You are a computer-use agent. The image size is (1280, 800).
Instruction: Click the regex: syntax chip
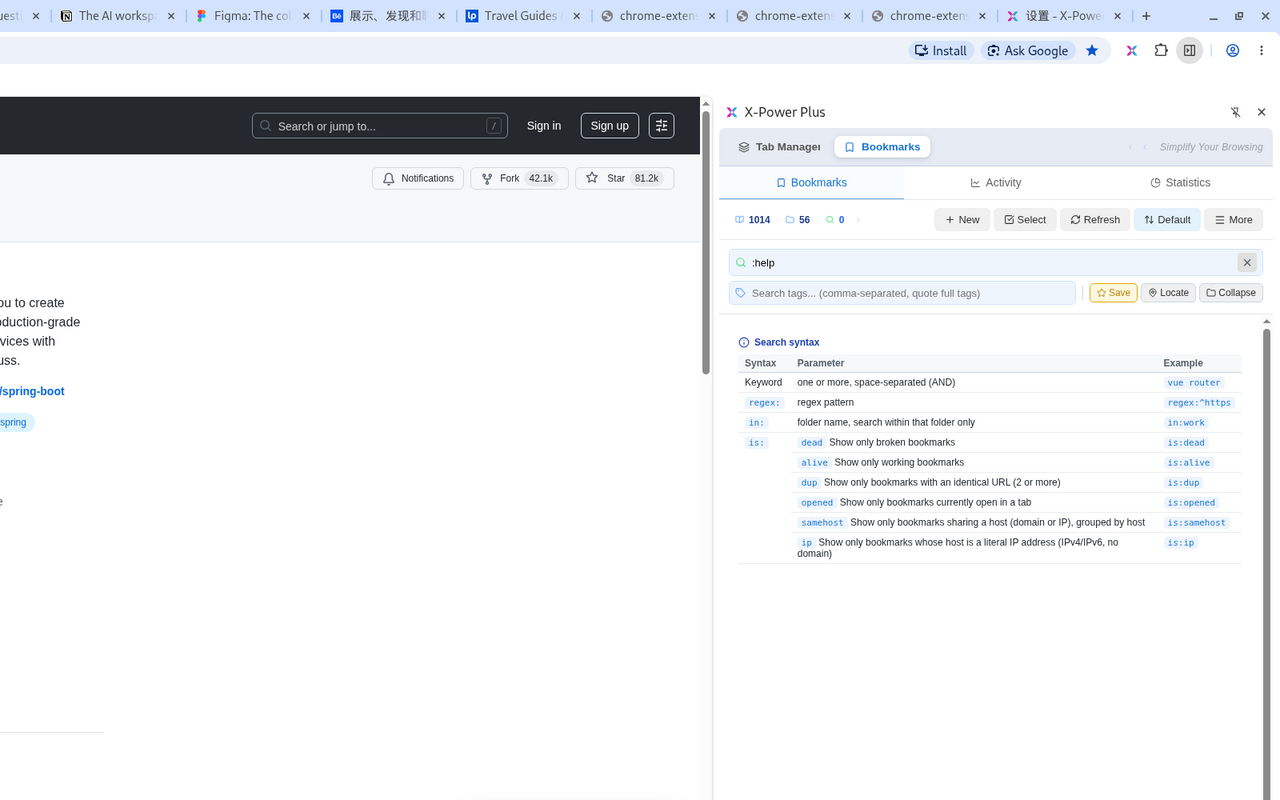[x=764, y=403]
